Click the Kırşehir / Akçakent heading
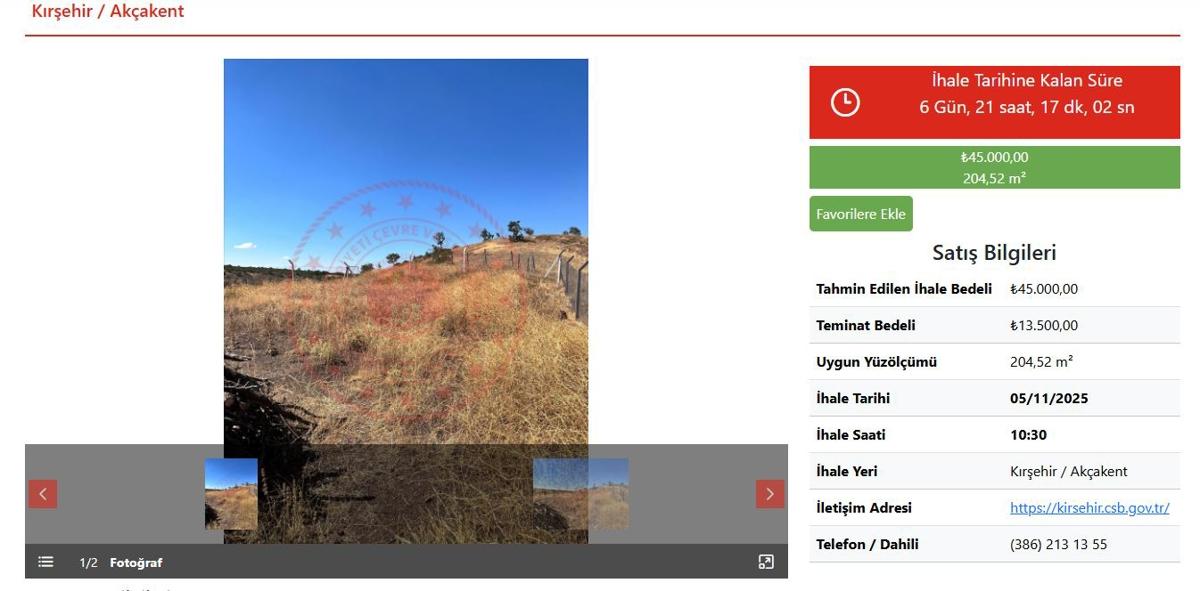 (x=108, y=12)
